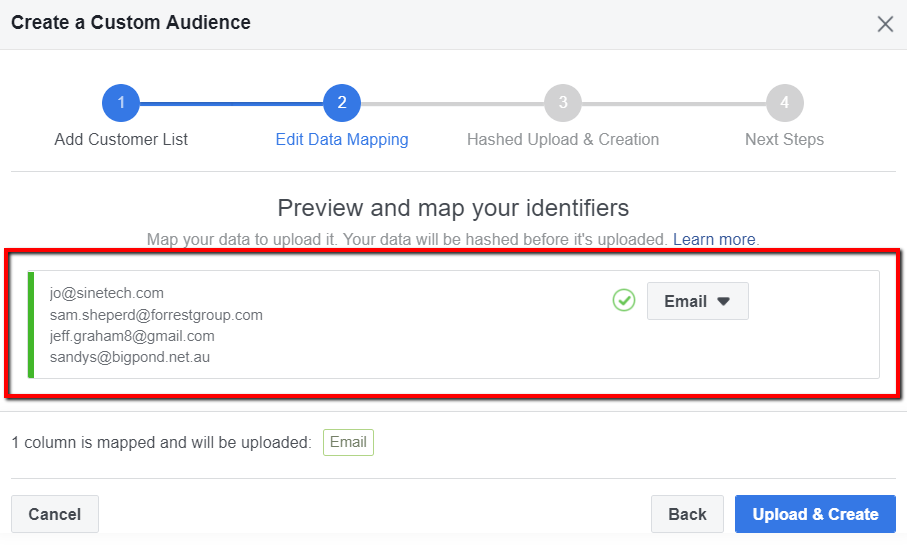Click the jo@sinetech.com preview entry
The image size is (907, 547).
point(107,293)
